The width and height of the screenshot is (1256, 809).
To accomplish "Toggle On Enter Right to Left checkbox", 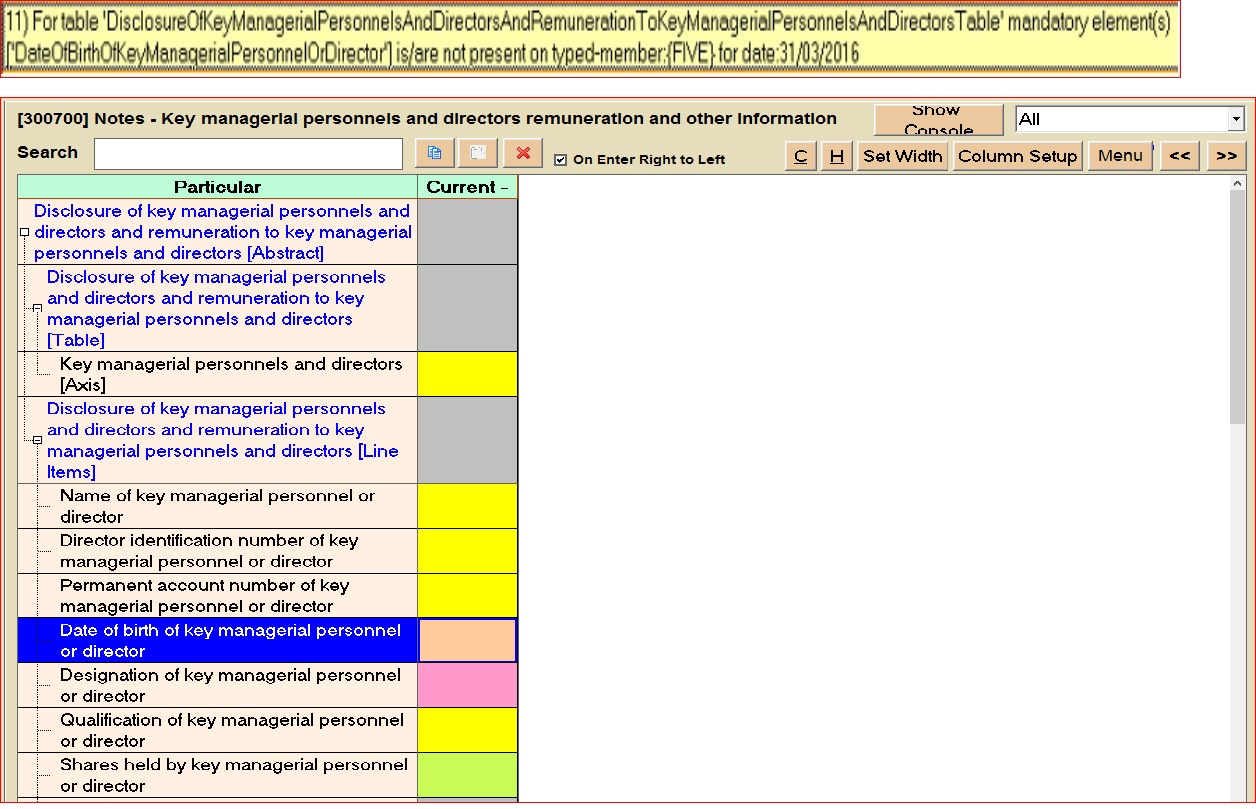I will pyautogui.click(x=560, y=160).
